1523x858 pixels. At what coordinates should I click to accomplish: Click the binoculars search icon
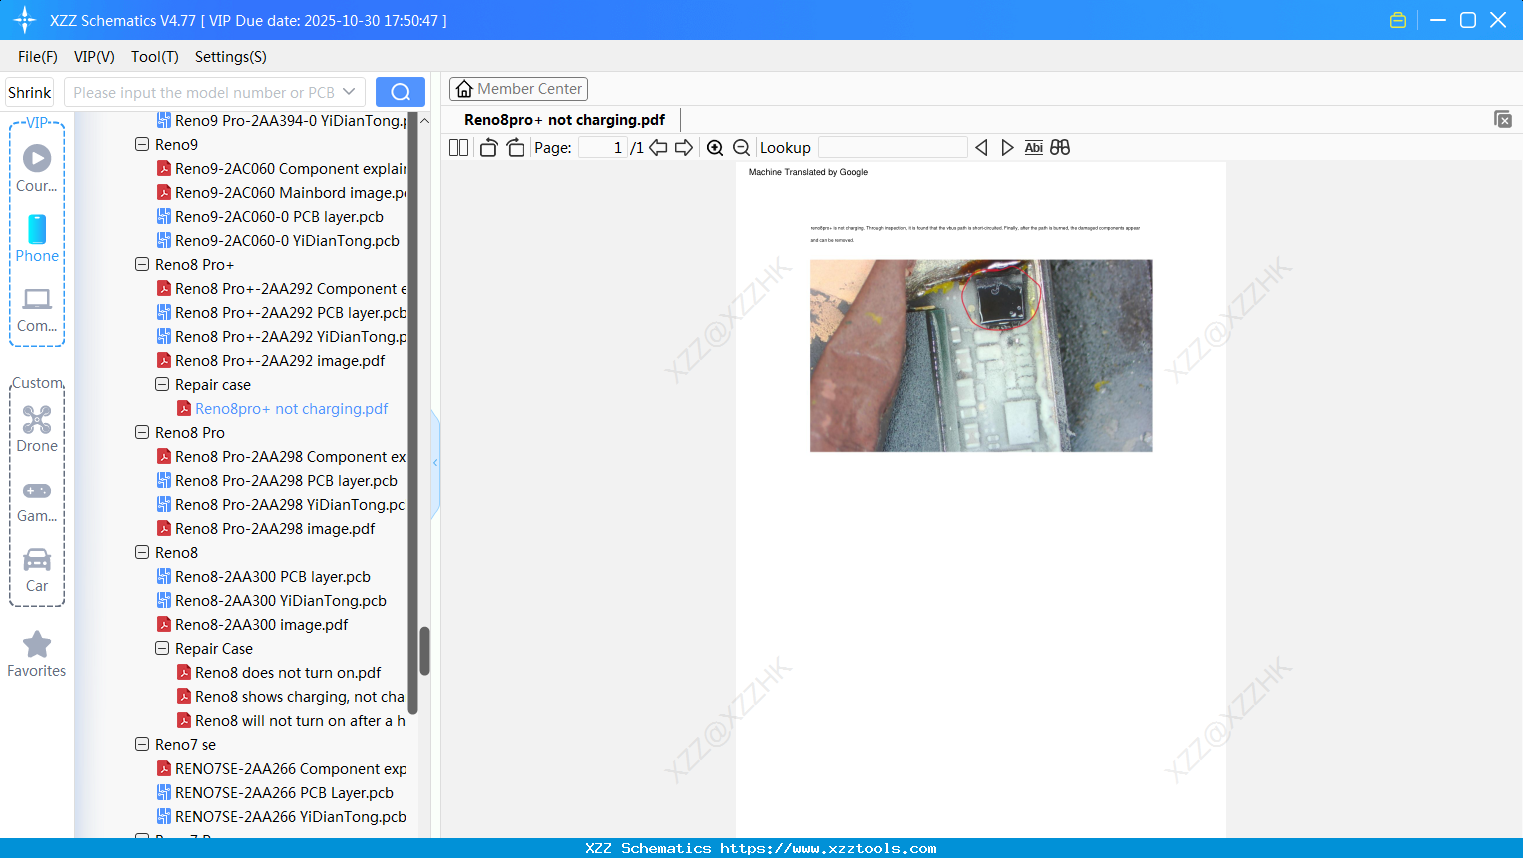coord(1060,148)
